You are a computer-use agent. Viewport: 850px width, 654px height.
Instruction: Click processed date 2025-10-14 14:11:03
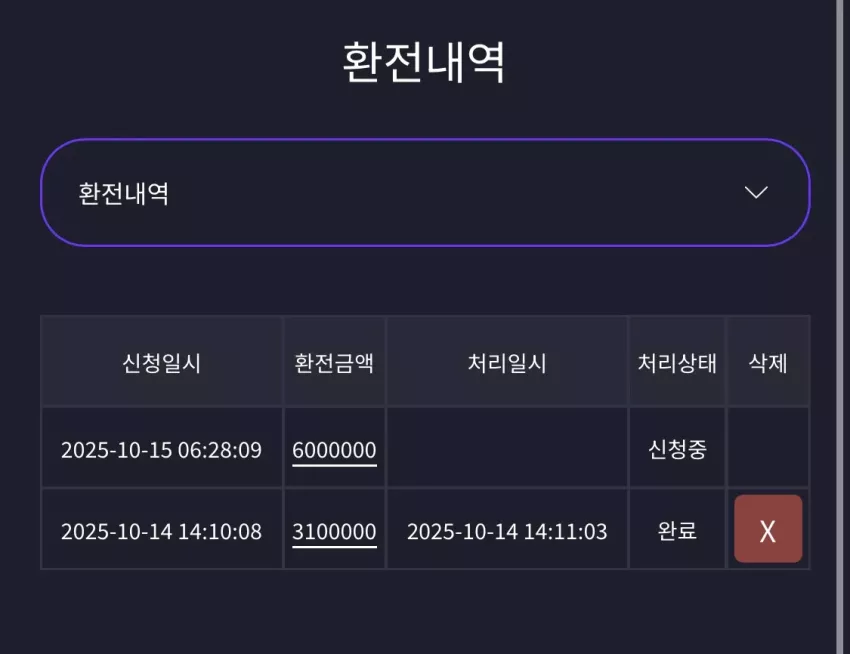click(507, 531)
